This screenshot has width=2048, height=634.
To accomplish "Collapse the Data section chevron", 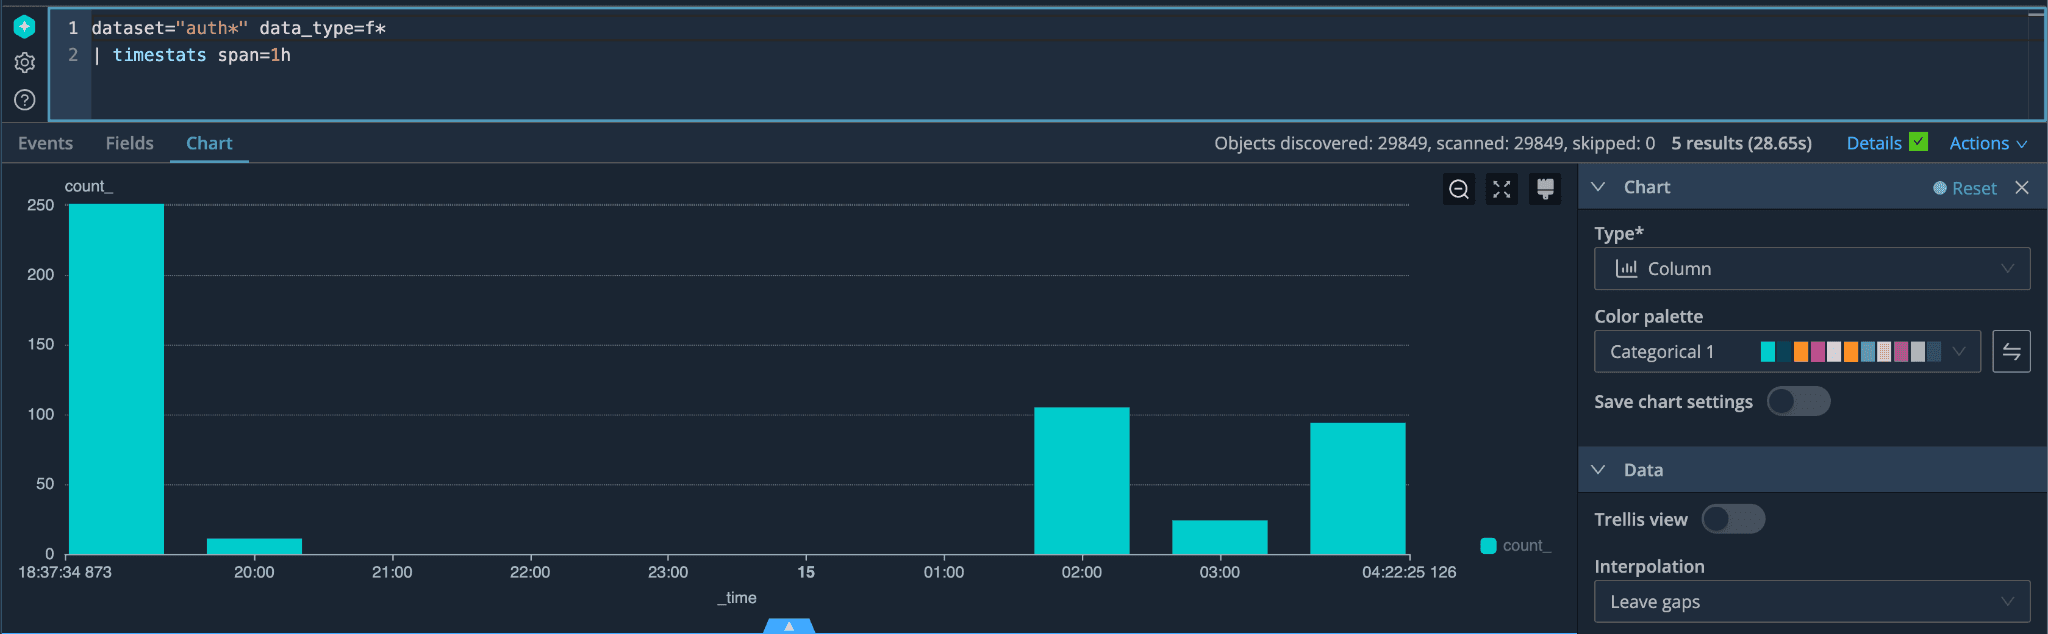I will pyautogui.click(x=1598, y=470).
